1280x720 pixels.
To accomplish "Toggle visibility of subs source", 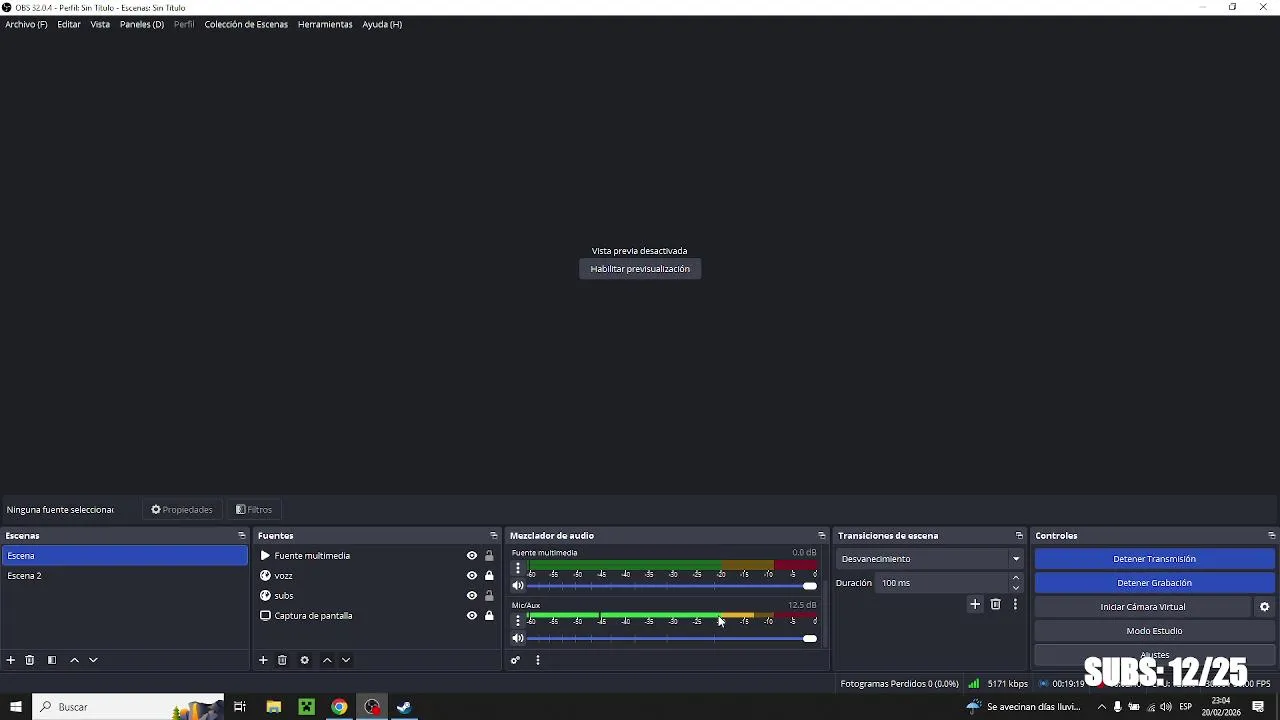I will tap(472, 596).
